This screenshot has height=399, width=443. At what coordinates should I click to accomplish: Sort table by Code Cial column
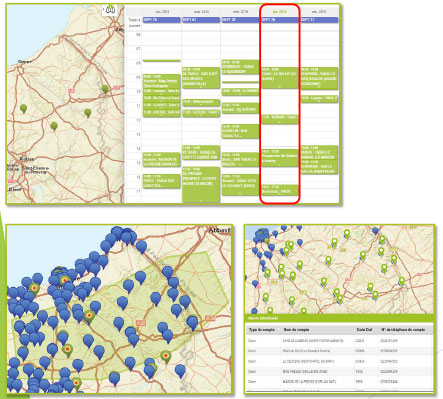click(x=364, y=329)
